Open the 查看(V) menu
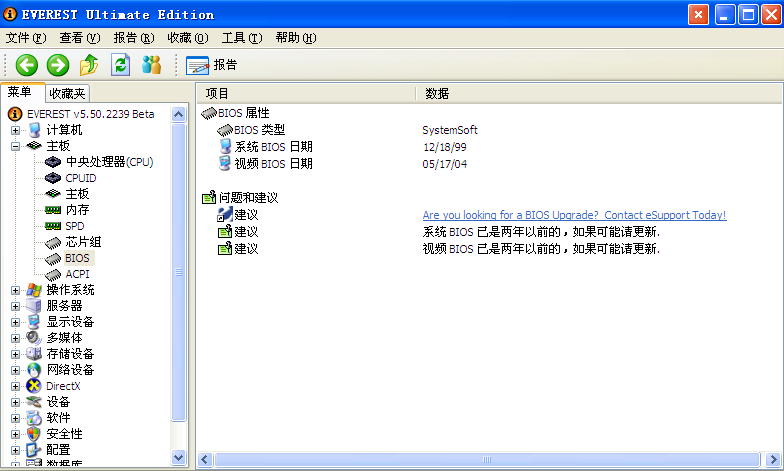Image resolution: width=784 pixels, height=471 pixels. (80, 38)
